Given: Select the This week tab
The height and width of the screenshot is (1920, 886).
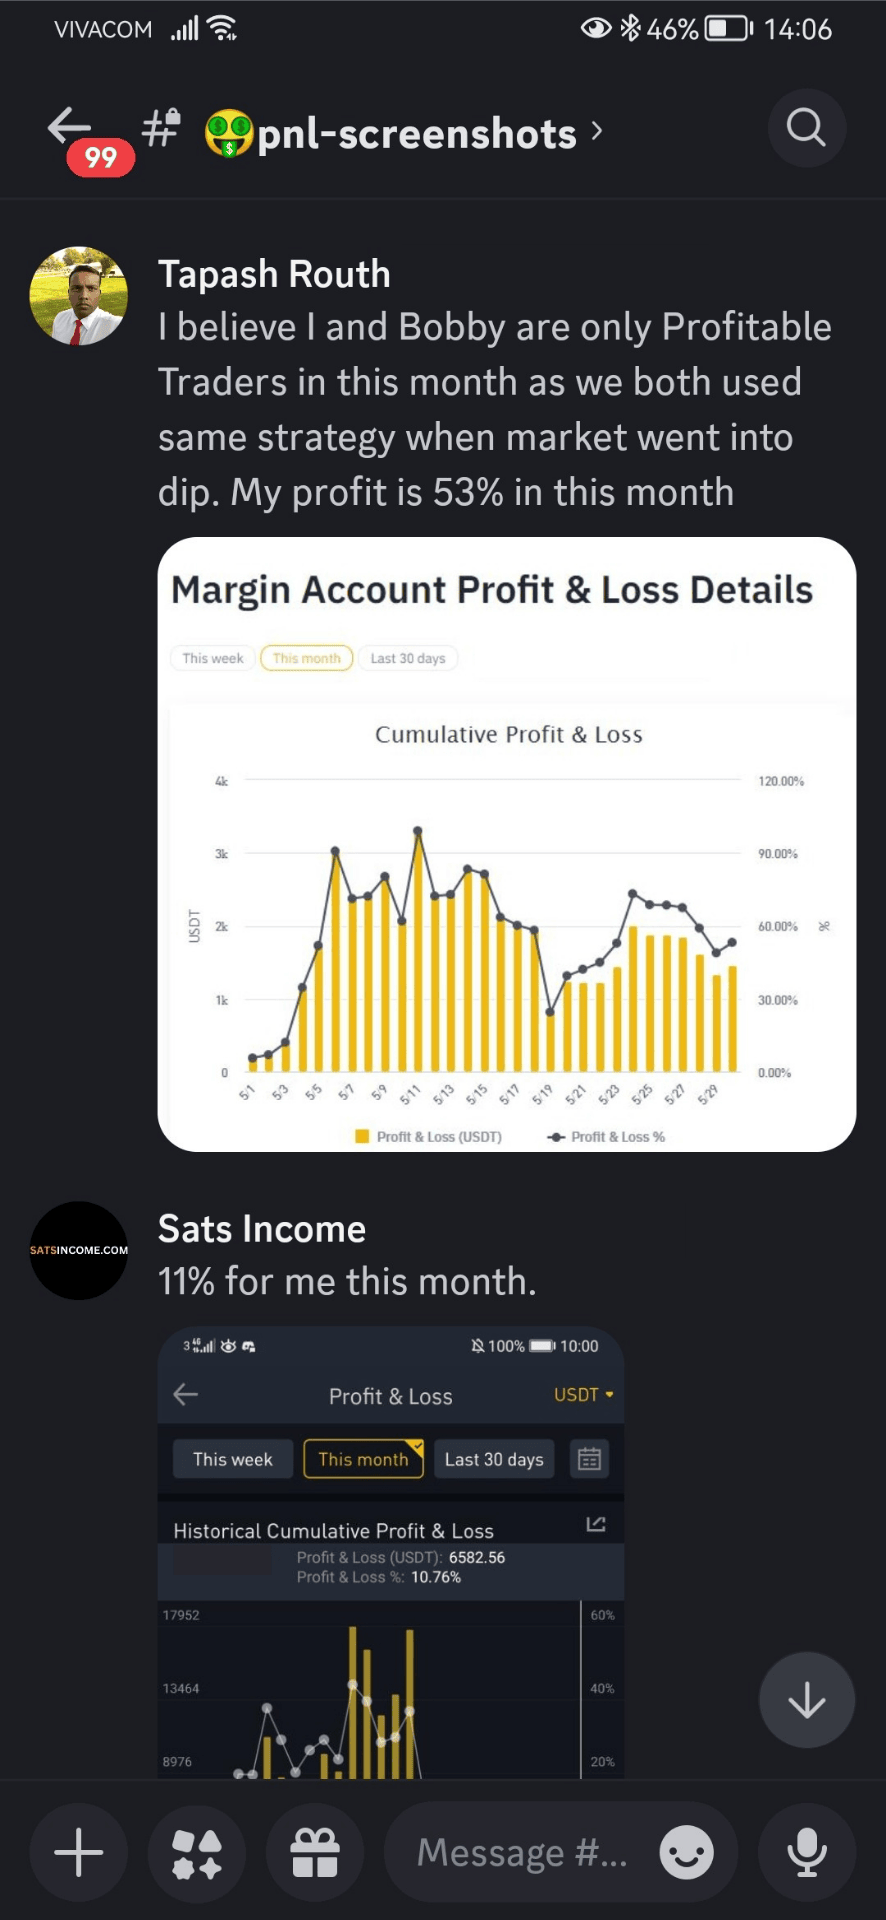Looking at the screenshot, I should click(x=233, y=1459).
